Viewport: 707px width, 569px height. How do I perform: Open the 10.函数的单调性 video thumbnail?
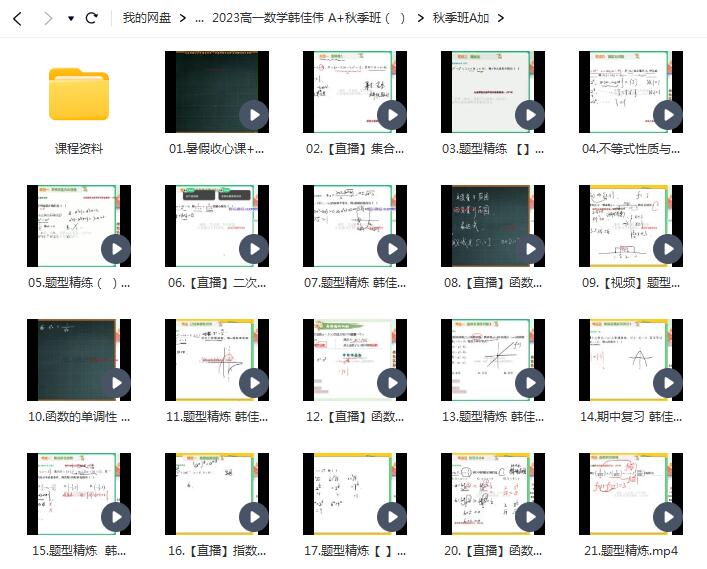point(72,360)
